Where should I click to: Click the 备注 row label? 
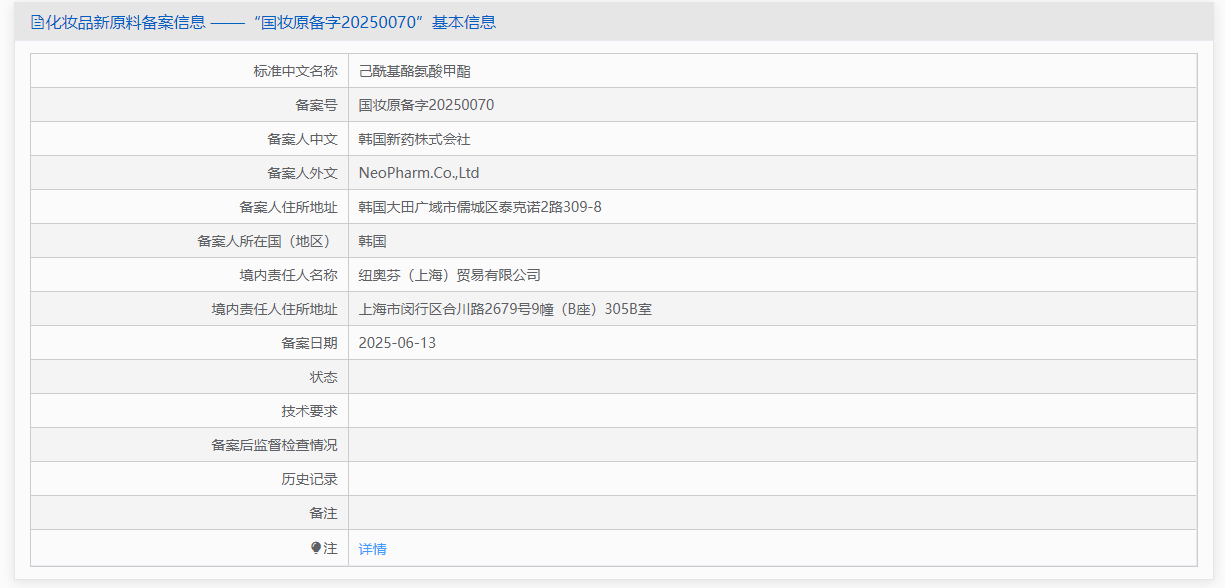coord(329,513)
